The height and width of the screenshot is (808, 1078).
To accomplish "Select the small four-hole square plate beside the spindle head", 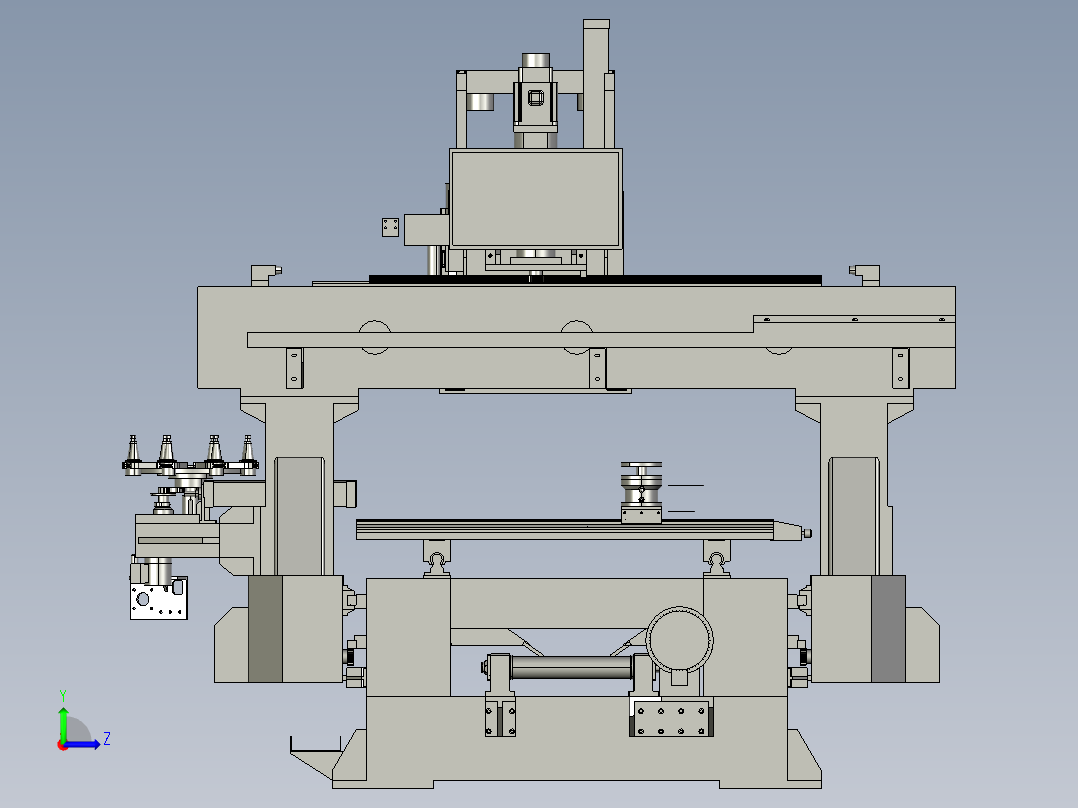I will (390, 227).
